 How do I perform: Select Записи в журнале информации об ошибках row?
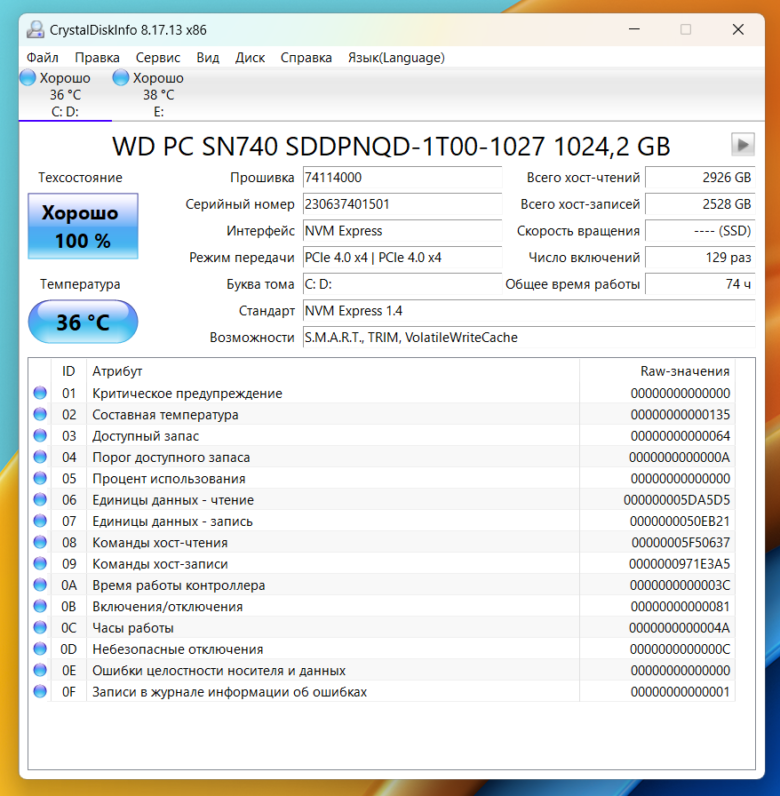(382, 691)
